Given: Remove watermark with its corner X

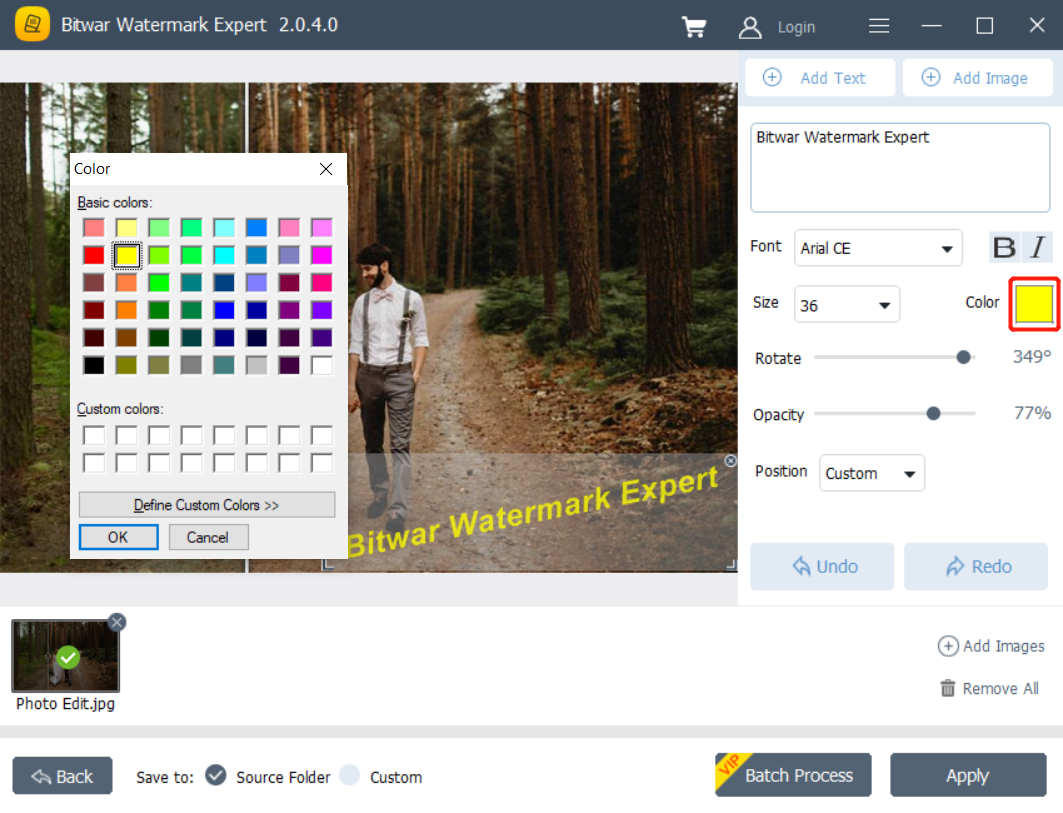Looking at the screenshot, I should (x=730, y=461).
